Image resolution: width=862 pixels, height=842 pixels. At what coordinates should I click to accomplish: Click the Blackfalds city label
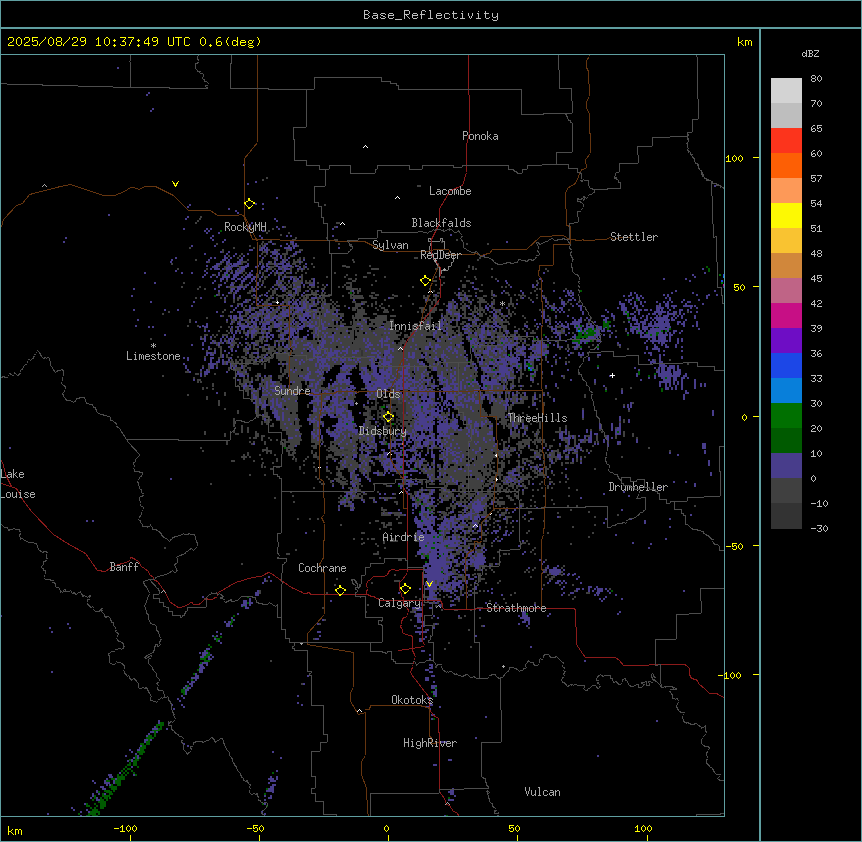pyautogui.click(x=441, y=223)
